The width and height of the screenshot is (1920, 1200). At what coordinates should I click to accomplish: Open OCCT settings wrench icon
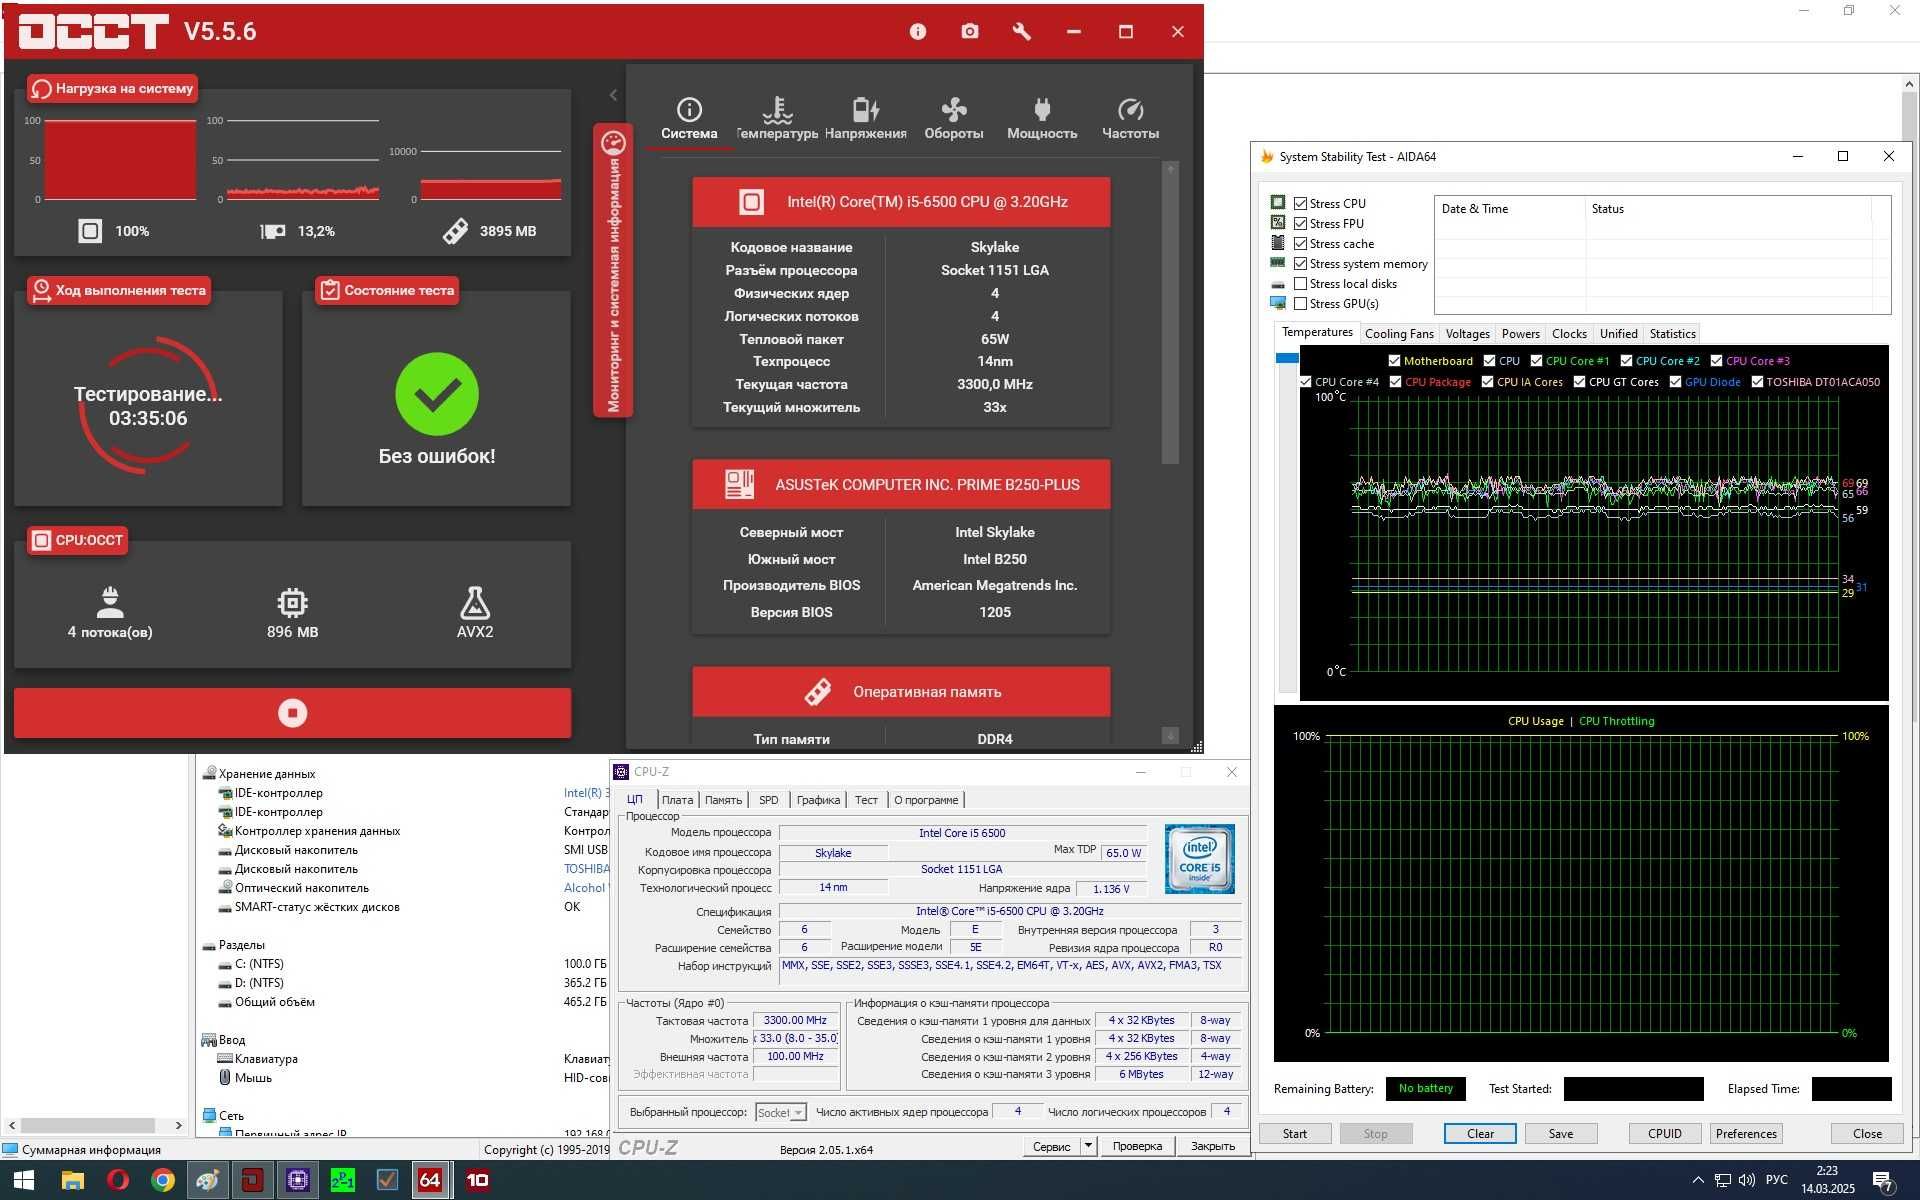[x=1021, y=32]
